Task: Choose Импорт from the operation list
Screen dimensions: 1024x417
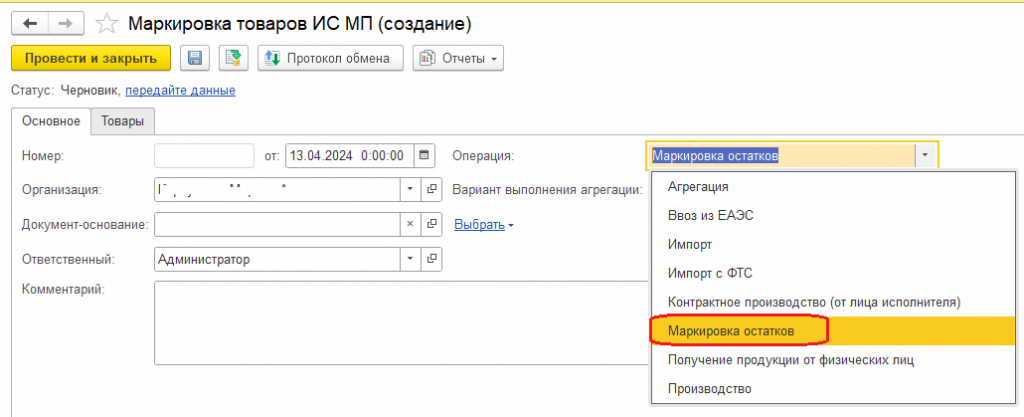Action: 835,245
